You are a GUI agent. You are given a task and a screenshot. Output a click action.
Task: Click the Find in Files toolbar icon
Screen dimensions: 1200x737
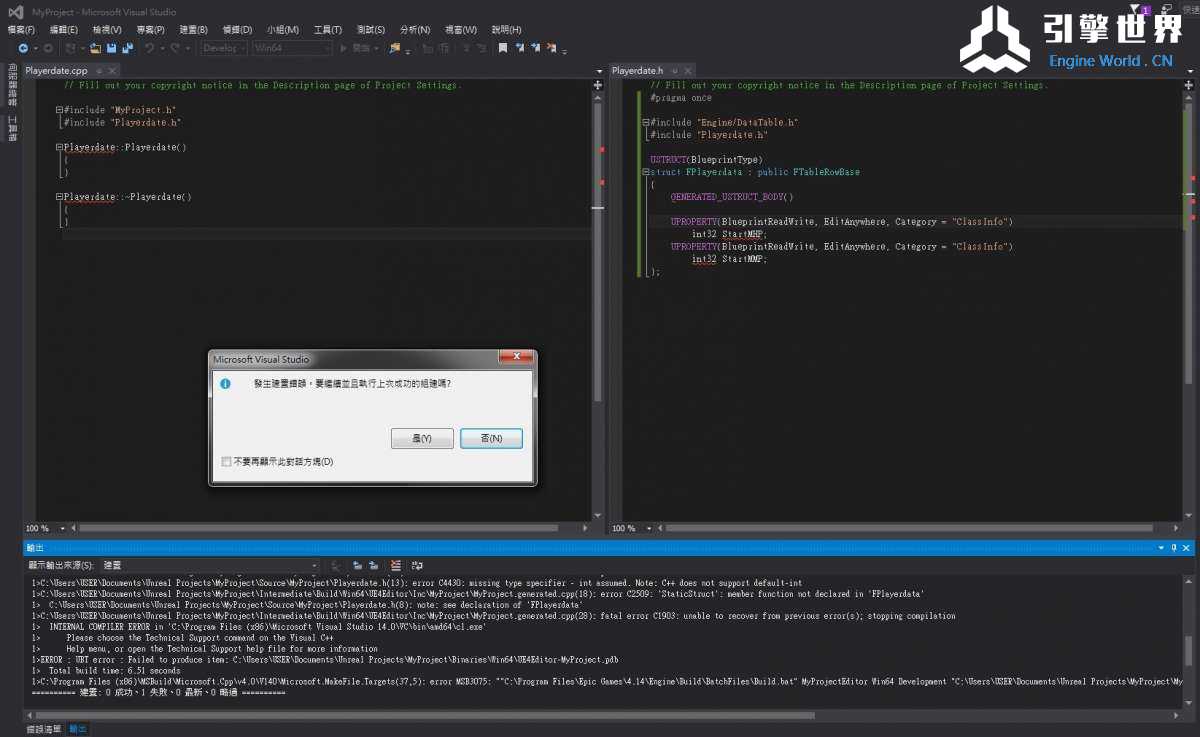point(395,48)
